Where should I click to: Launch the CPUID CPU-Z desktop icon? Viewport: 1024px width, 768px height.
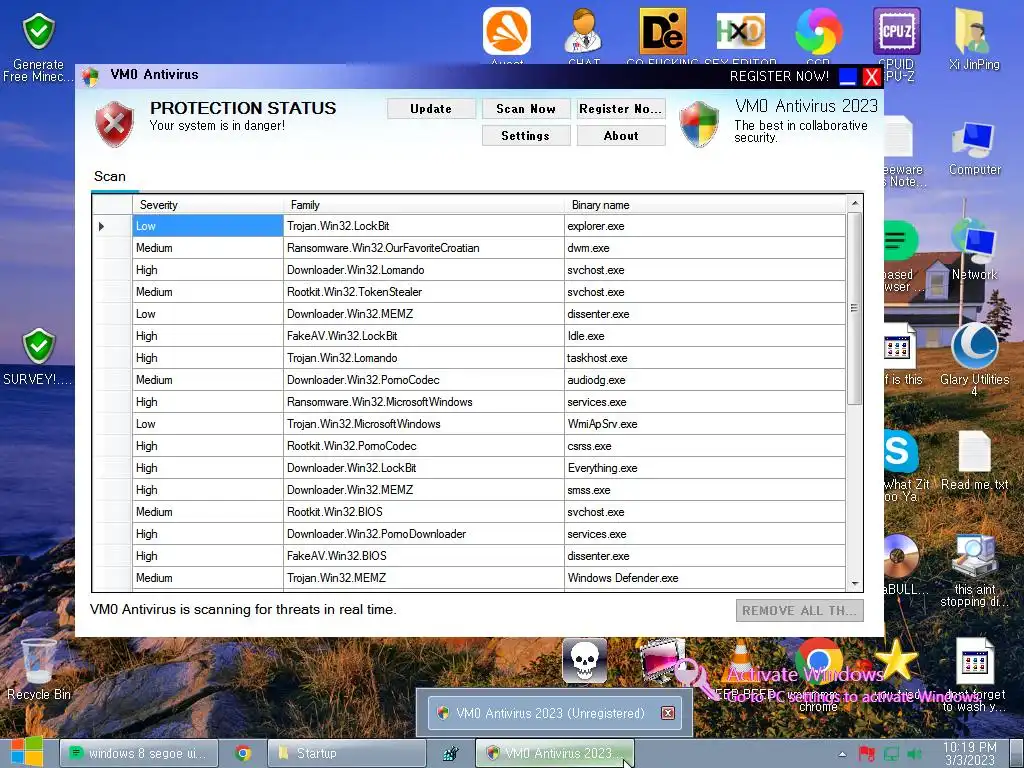pos(897,32)
